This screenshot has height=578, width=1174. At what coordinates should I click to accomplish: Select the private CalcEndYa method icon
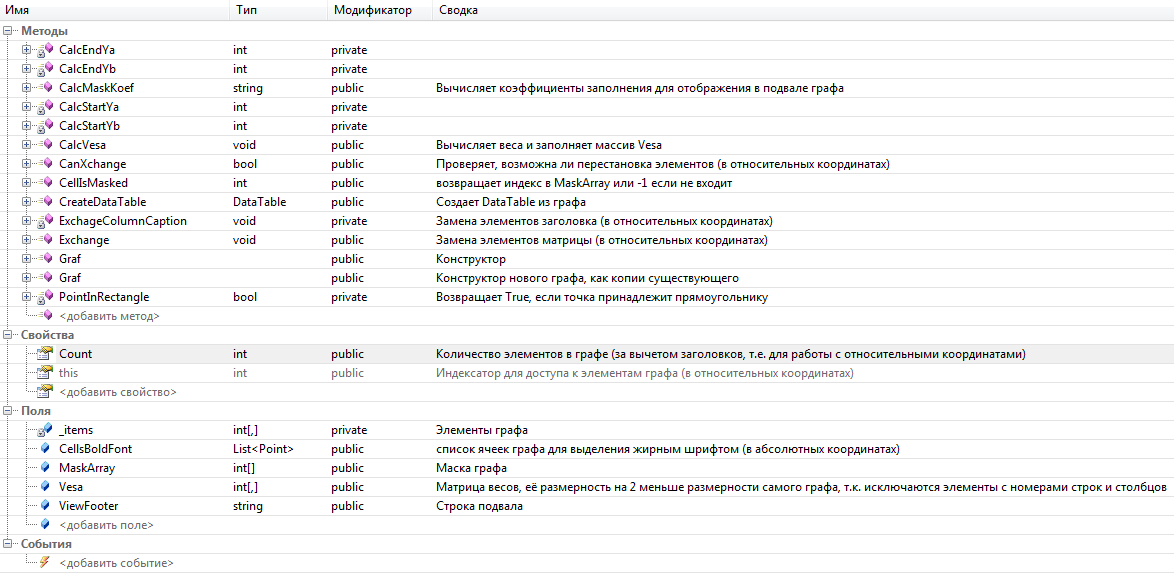45,50
